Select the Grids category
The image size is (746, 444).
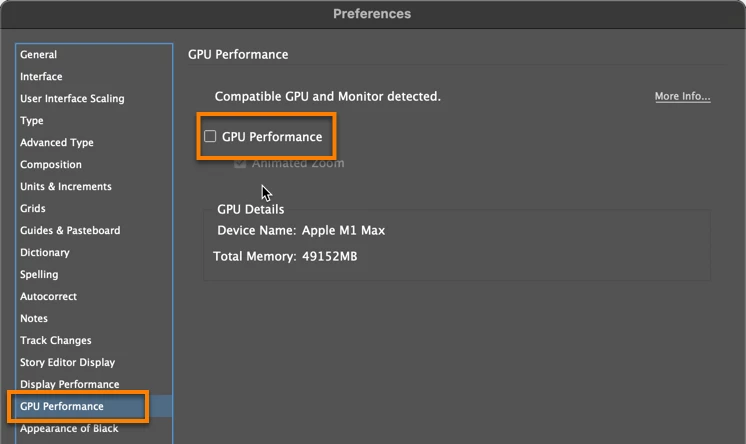(33, 208)
